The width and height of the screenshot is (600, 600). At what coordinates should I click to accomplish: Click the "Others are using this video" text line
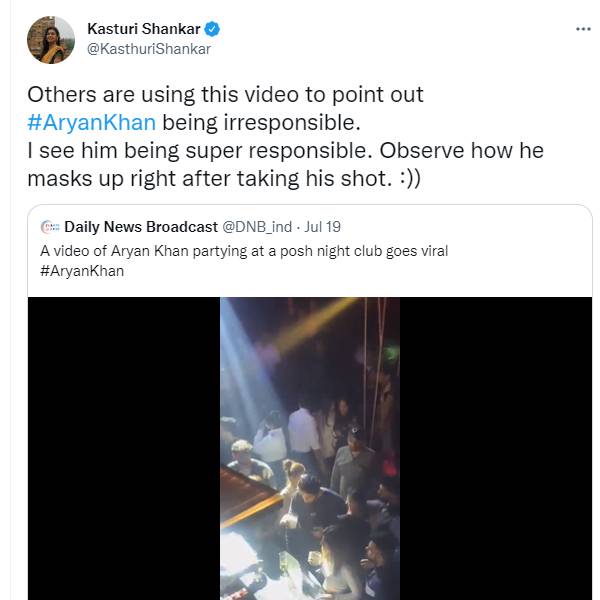tap(225, 95)
